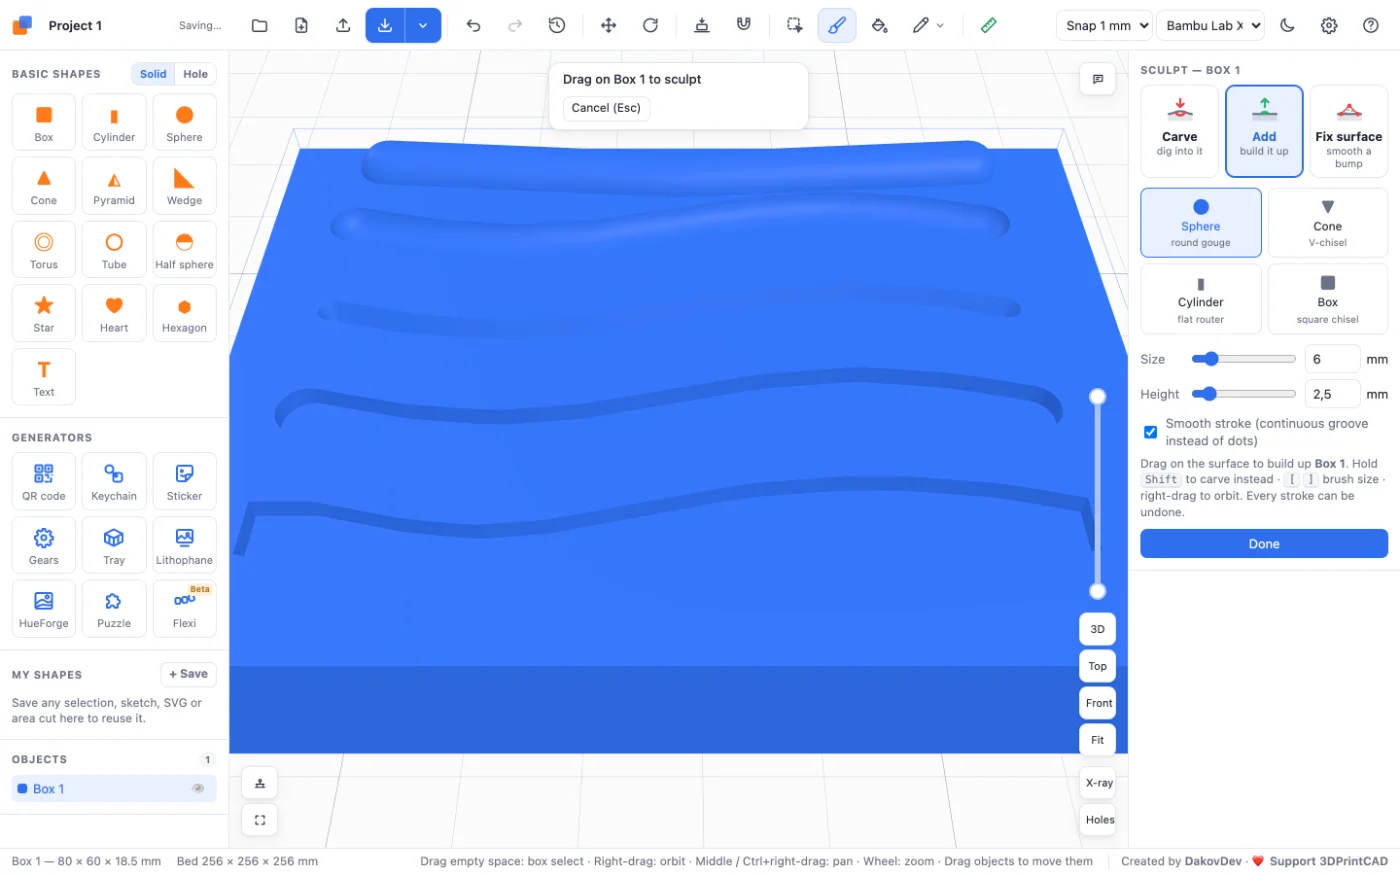Select the paint bucket tool
Viewport: 1400px width, 875px height.
coord(879,25)
